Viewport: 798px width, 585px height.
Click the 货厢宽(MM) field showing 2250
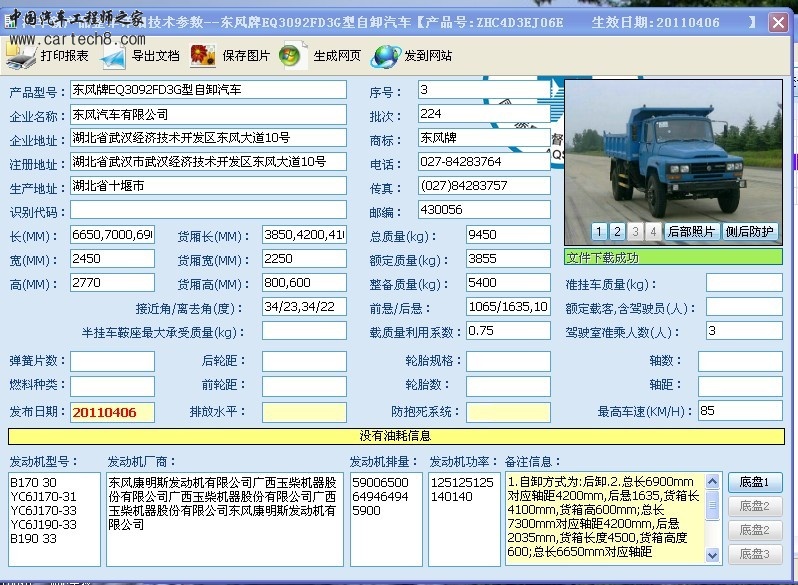304,259
